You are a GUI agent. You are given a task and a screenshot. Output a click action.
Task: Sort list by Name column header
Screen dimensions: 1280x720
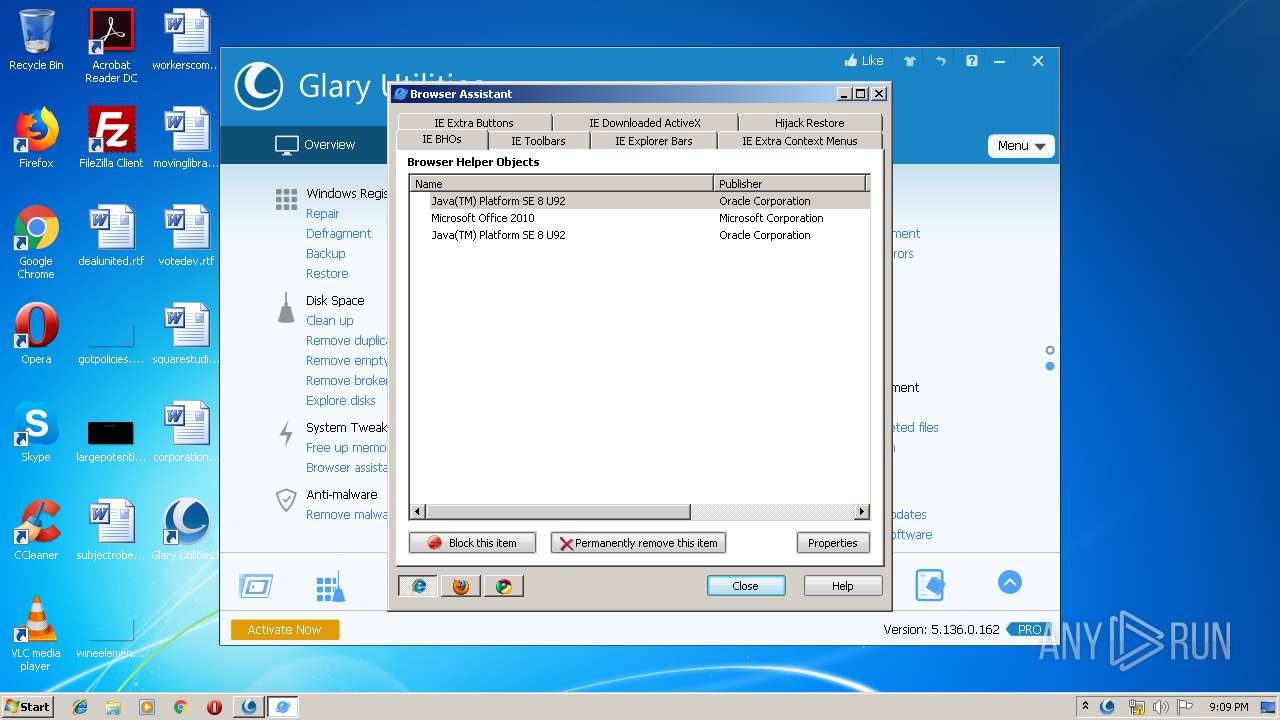[x=561, y=183]
